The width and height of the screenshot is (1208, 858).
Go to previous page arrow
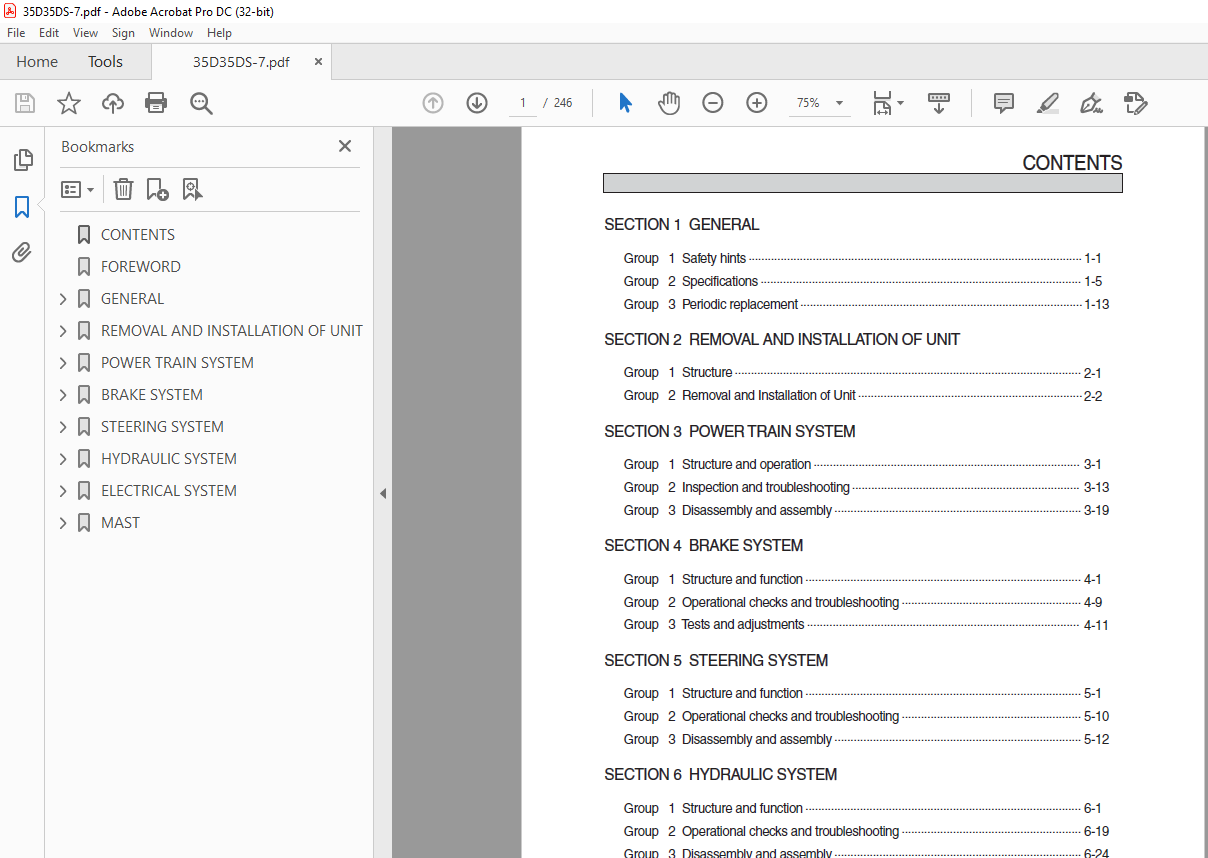coord(433,103)
